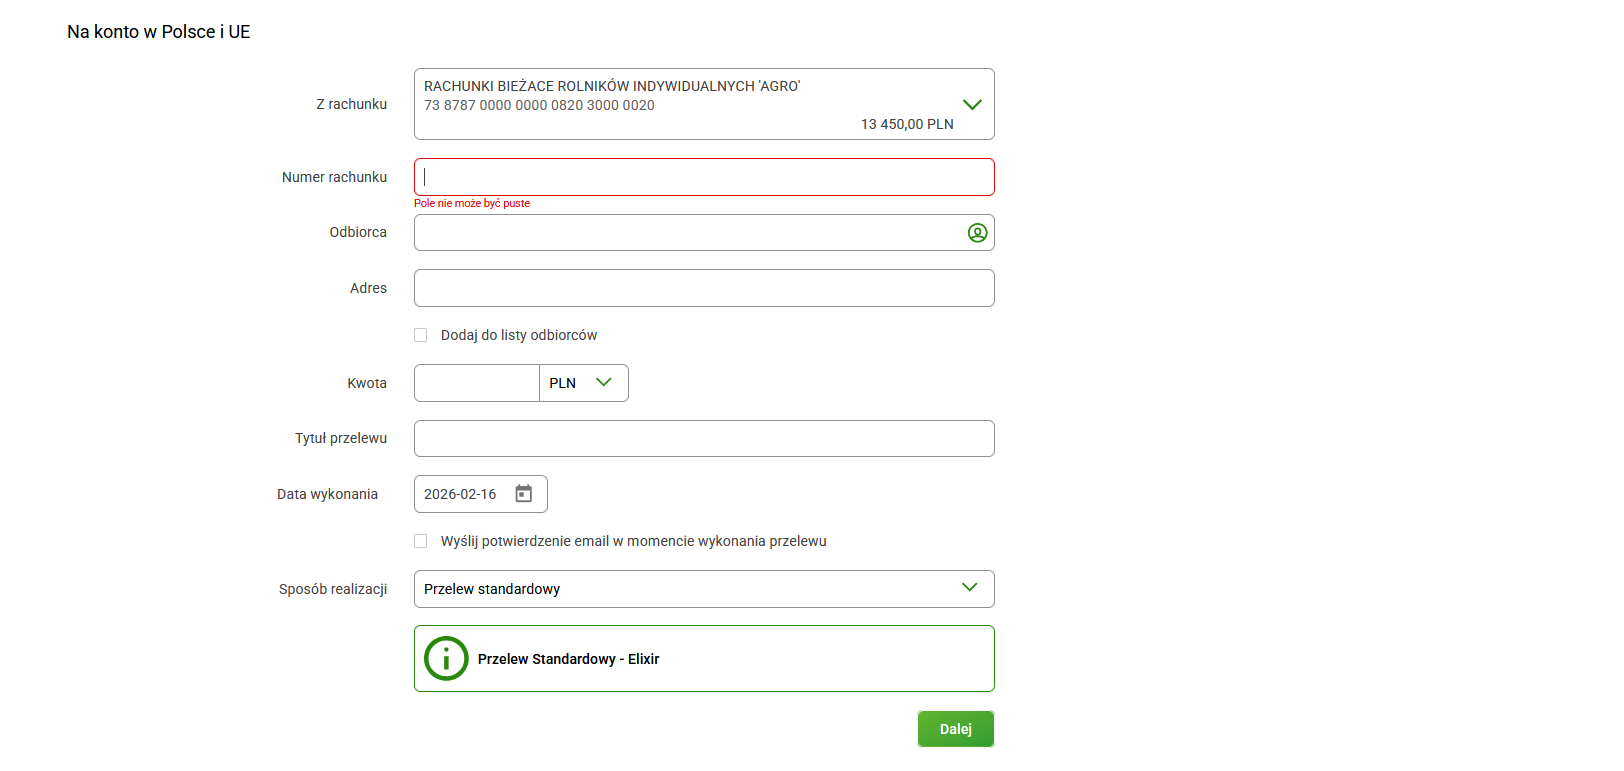The image size is (1624, 771).
Task: Click the info icon beside Przelew Standardowy
Action: tap(446, 659)
